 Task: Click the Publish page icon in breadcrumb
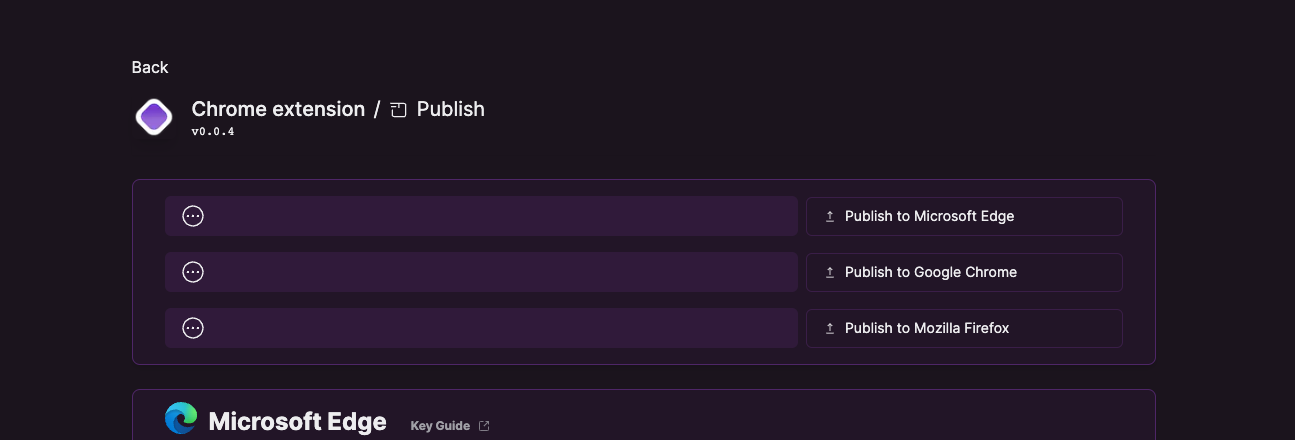tap(399, 110)
